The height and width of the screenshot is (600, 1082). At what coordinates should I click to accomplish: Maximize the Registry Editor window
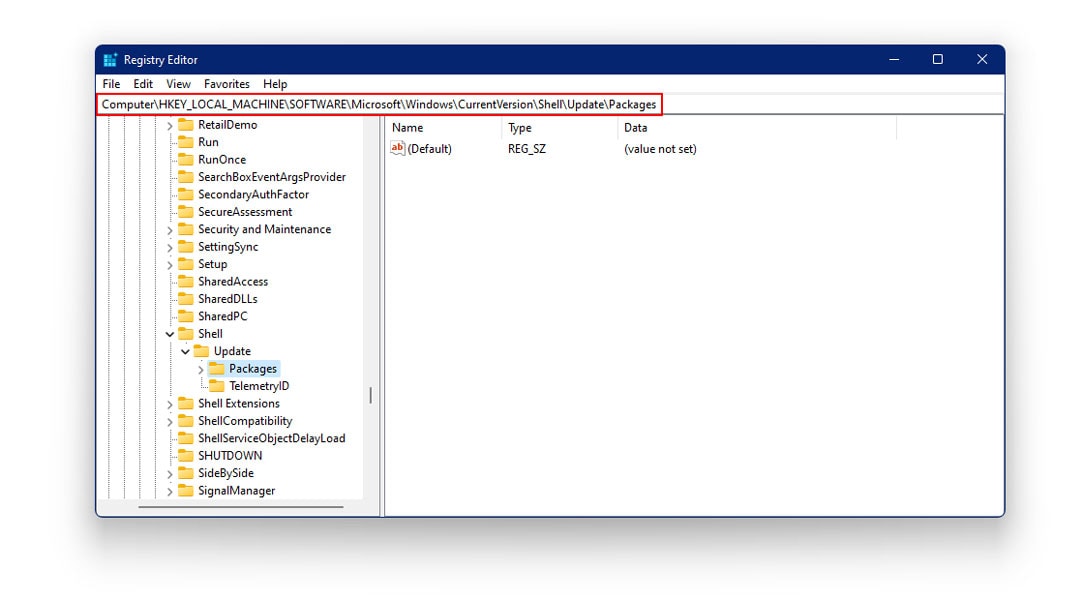(x=937, y=59)
